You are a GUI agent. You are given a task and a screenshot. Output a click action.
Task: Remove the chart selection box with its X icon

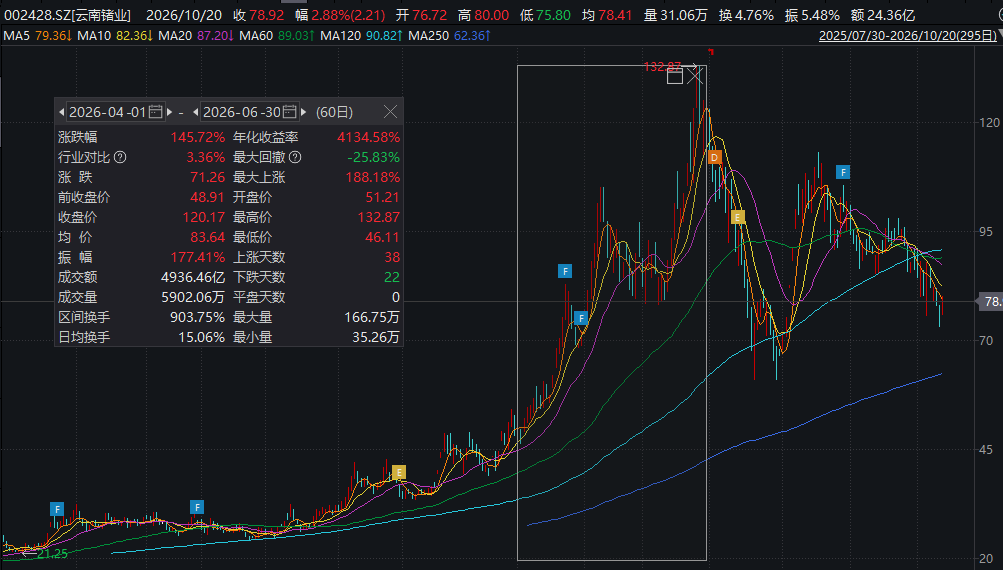click(x=695, y=76)
